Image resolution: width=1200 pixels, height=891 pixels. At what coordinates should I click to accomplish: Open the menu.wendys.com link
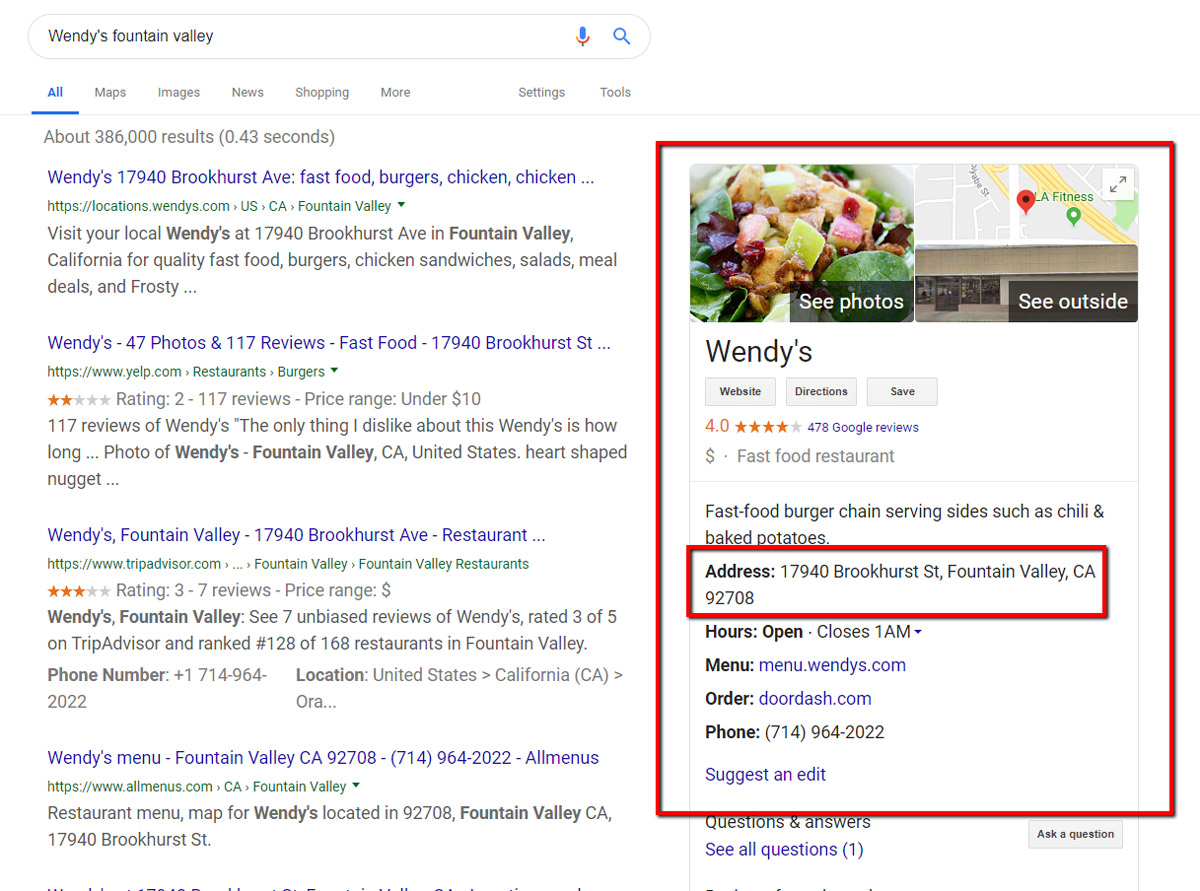pos(832,665)
